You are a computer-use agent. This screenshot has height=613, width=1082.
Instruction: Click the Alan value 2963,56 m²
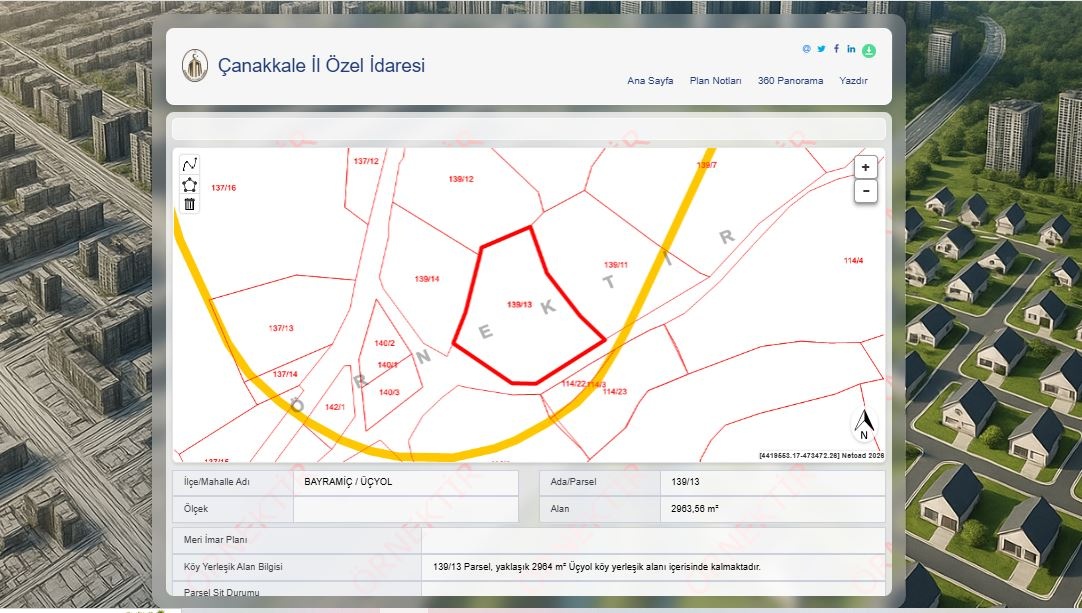pos(694,509)
